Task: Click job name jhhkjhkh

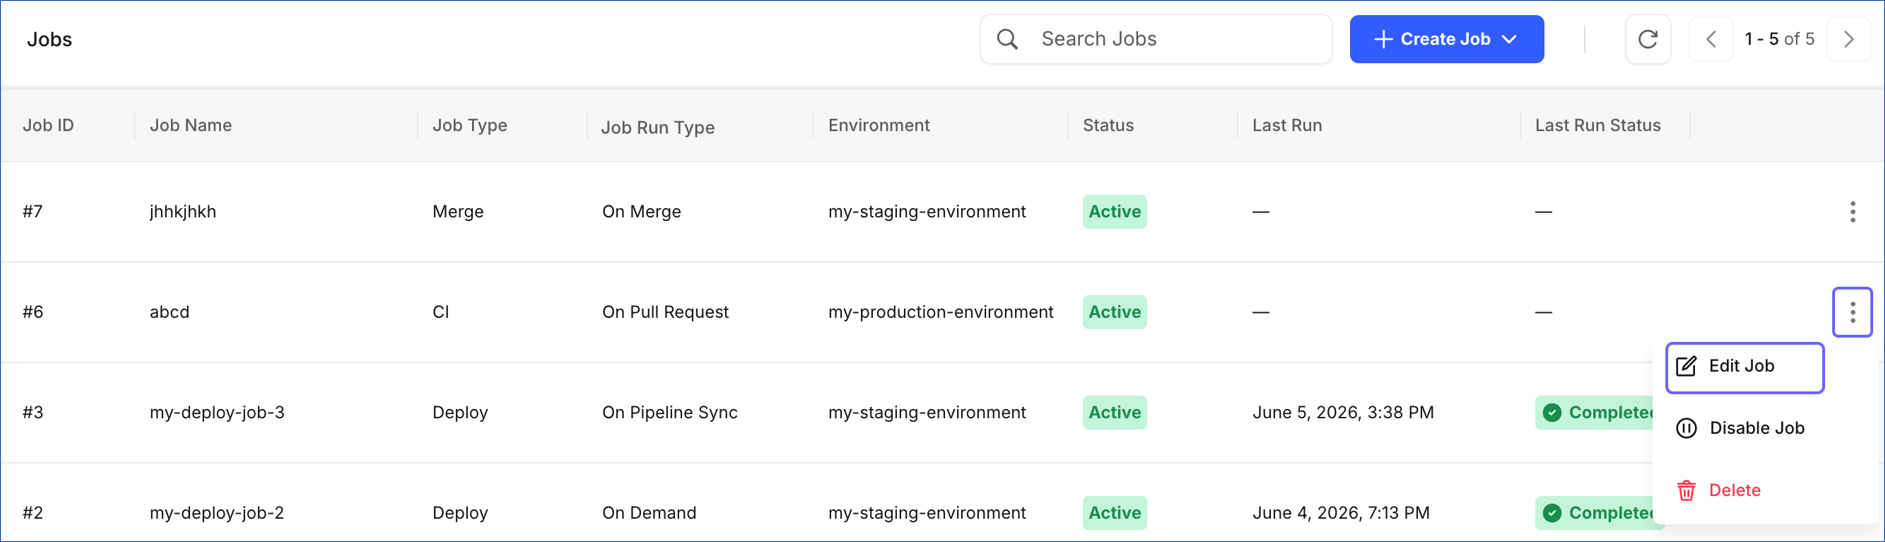Action: [183, 212]
